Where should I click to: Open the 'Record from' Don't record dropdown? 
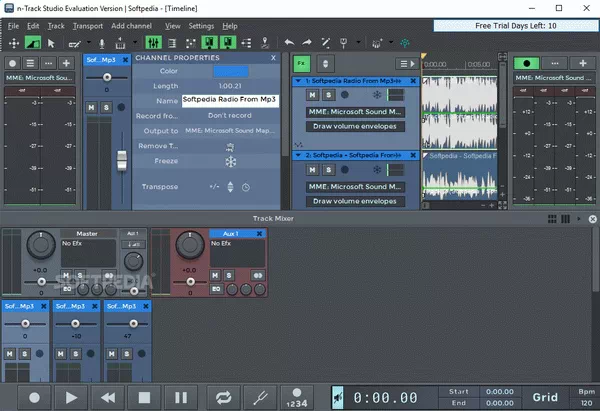pos(229,115)
